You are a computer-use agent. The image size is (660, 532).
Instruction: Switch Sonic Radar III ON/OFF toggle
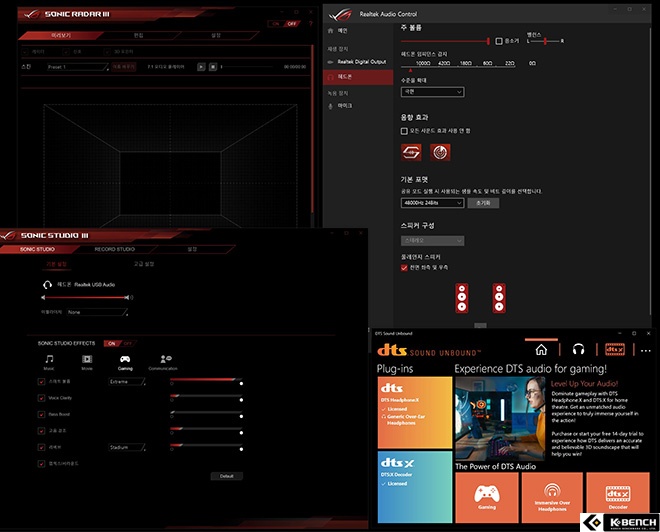coord(284,24)
